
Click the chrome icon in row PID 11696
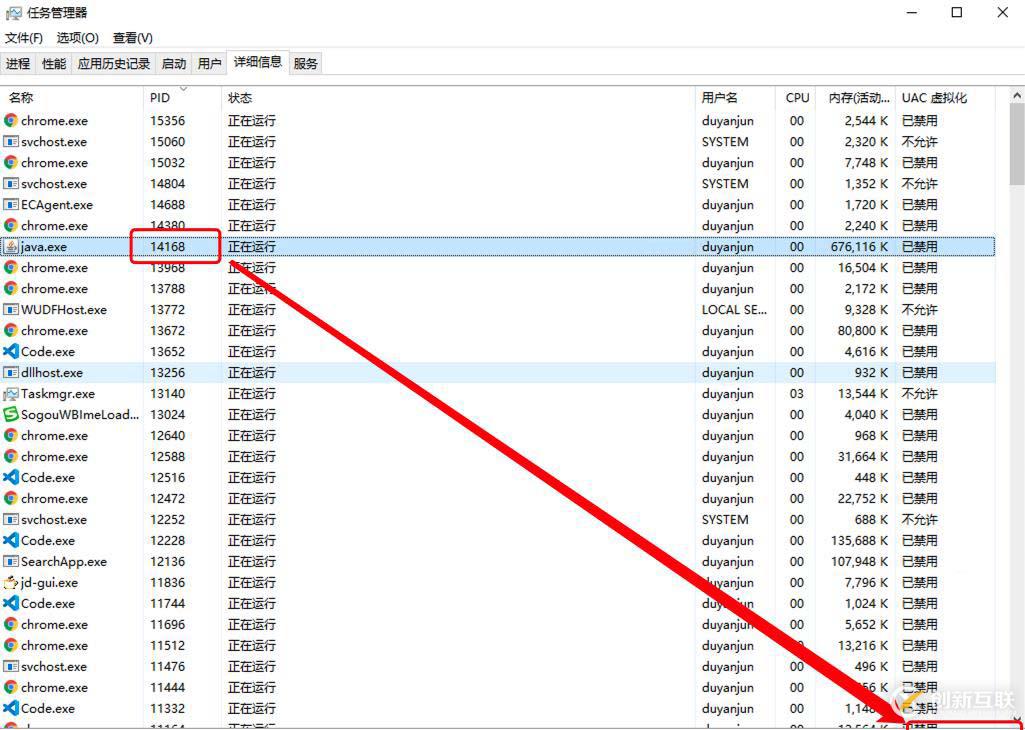[x=10, y=624]
